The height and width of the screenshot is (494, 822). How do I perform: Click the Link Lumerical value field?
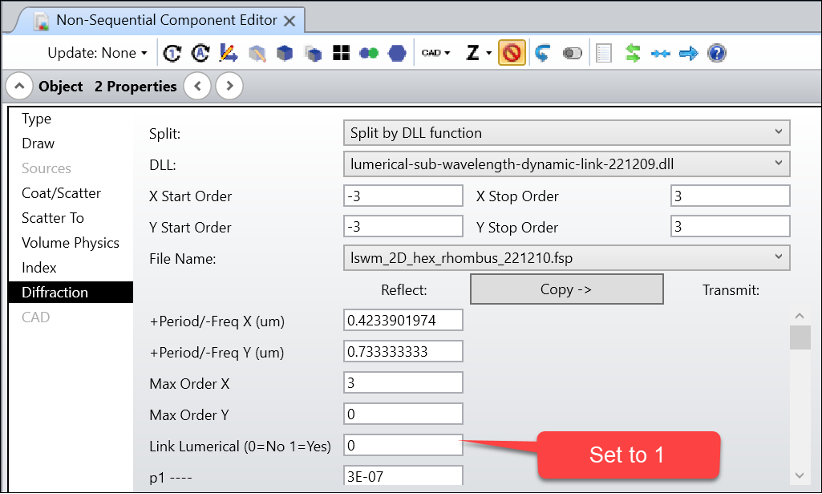click(403, 445)
